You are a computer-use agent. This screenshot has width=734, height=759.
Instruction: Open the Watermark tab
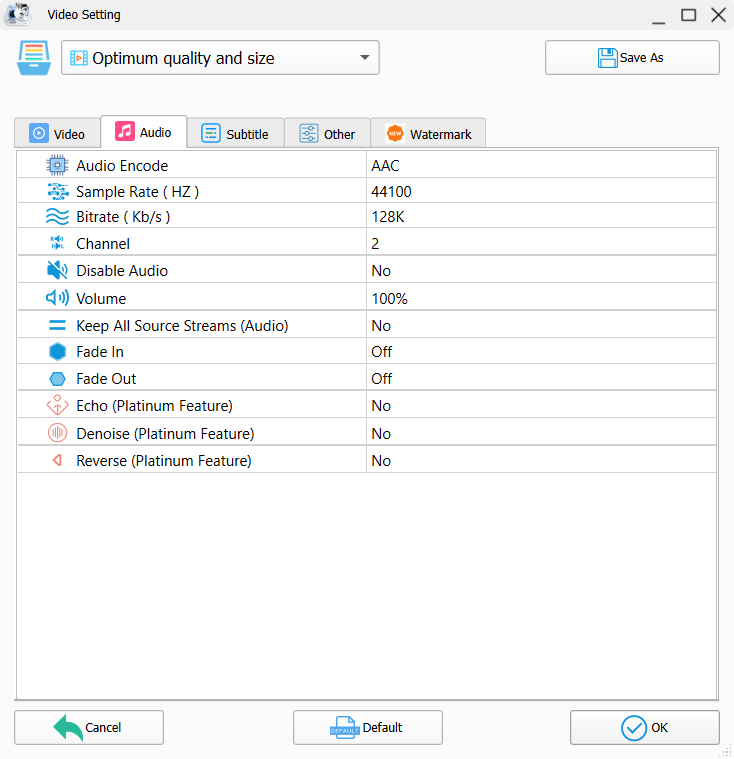click(x=428, y=134)
